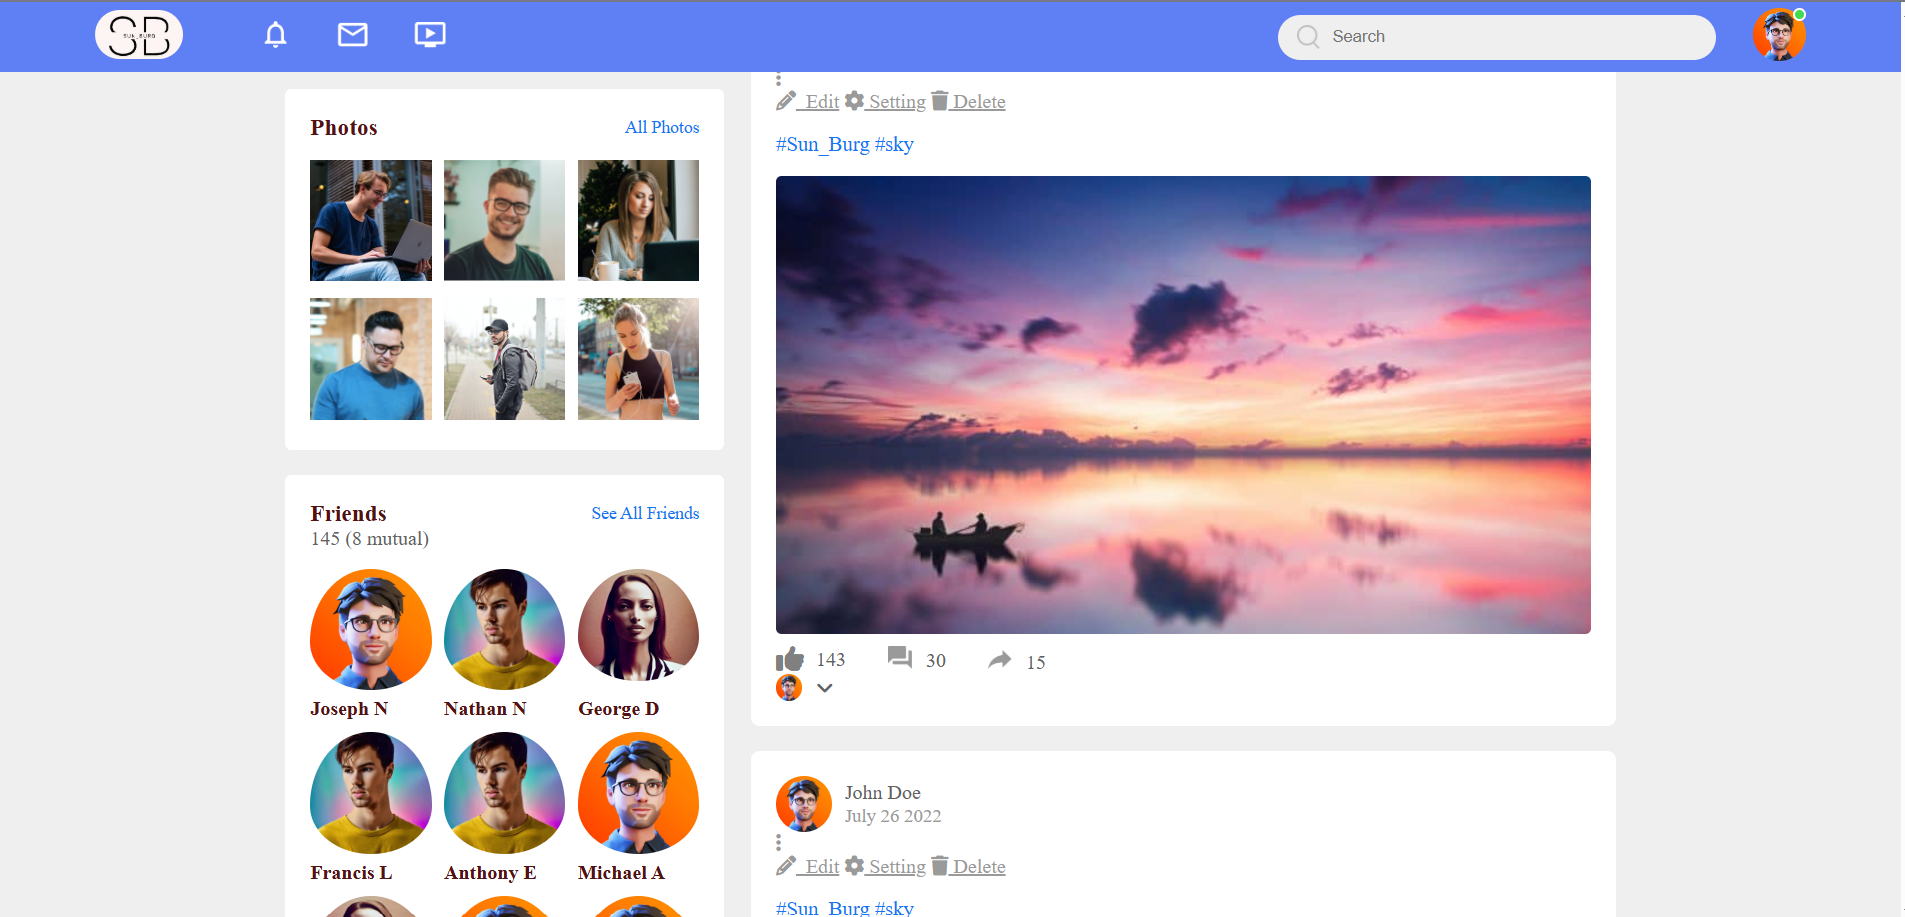This screenshot has height=917, width=1905.
Task: Open three-dot options above the sunset post
Action: 778,79
